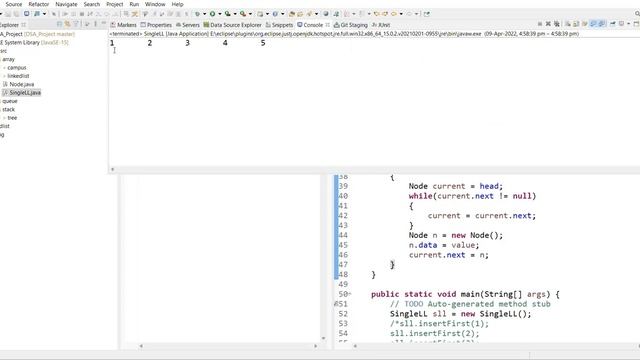The width and height of the screenshot is (640, 360).
Task: Select the queue package in the tree
Action: point(10,101)
